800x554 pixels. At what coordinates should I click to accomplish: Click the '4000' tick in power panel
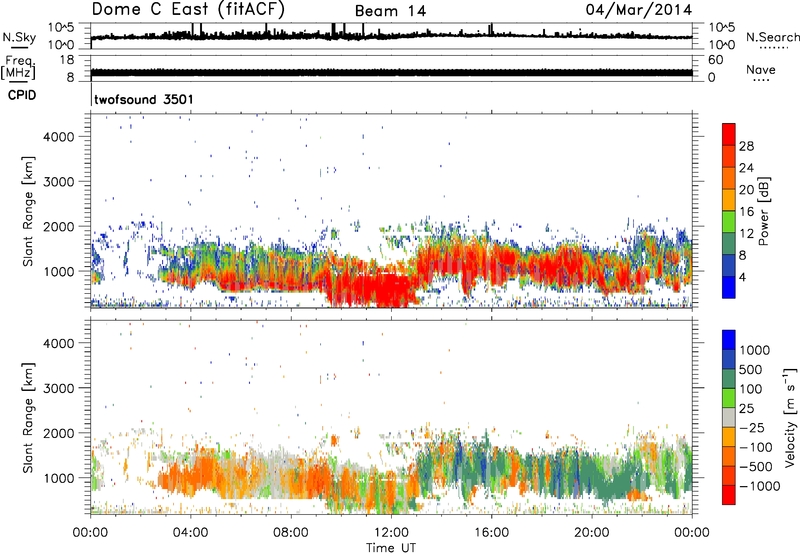[59, 137]
